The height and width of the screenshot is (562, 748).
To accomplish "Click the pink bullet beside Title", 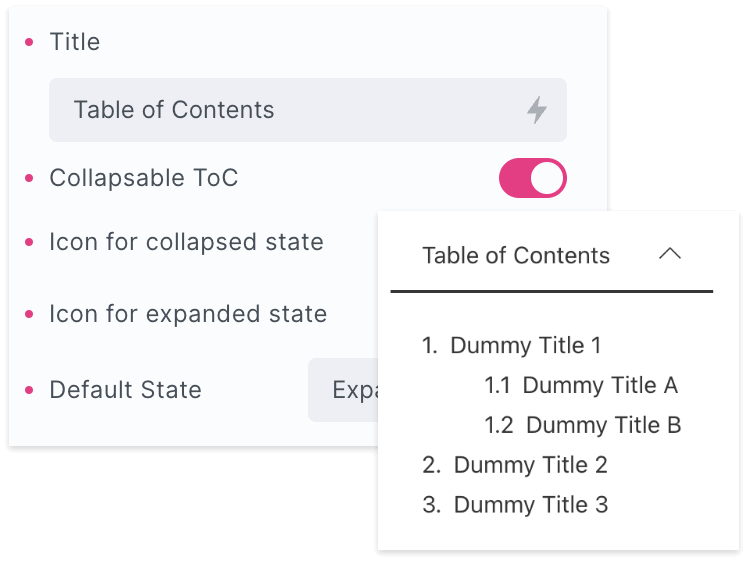I will click(28, 42).
